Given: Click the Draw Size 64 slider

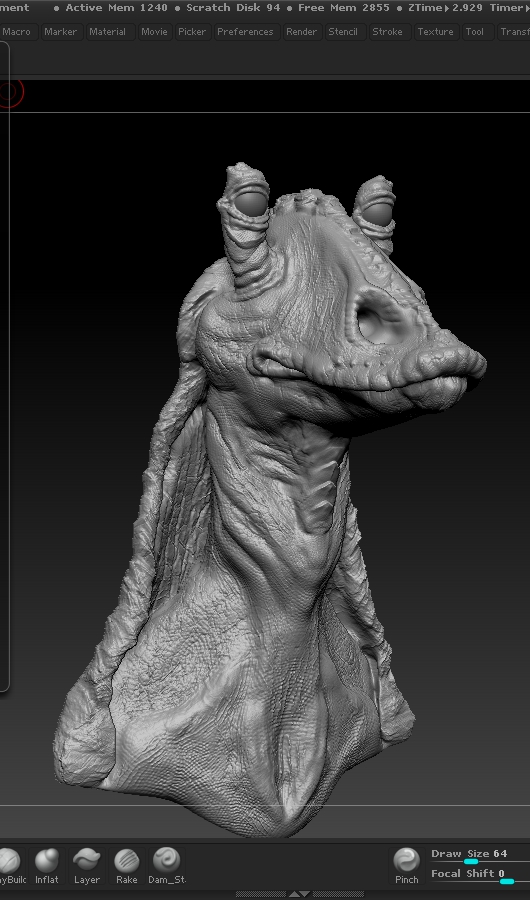Looking at the screenshot, I should 479,855.
